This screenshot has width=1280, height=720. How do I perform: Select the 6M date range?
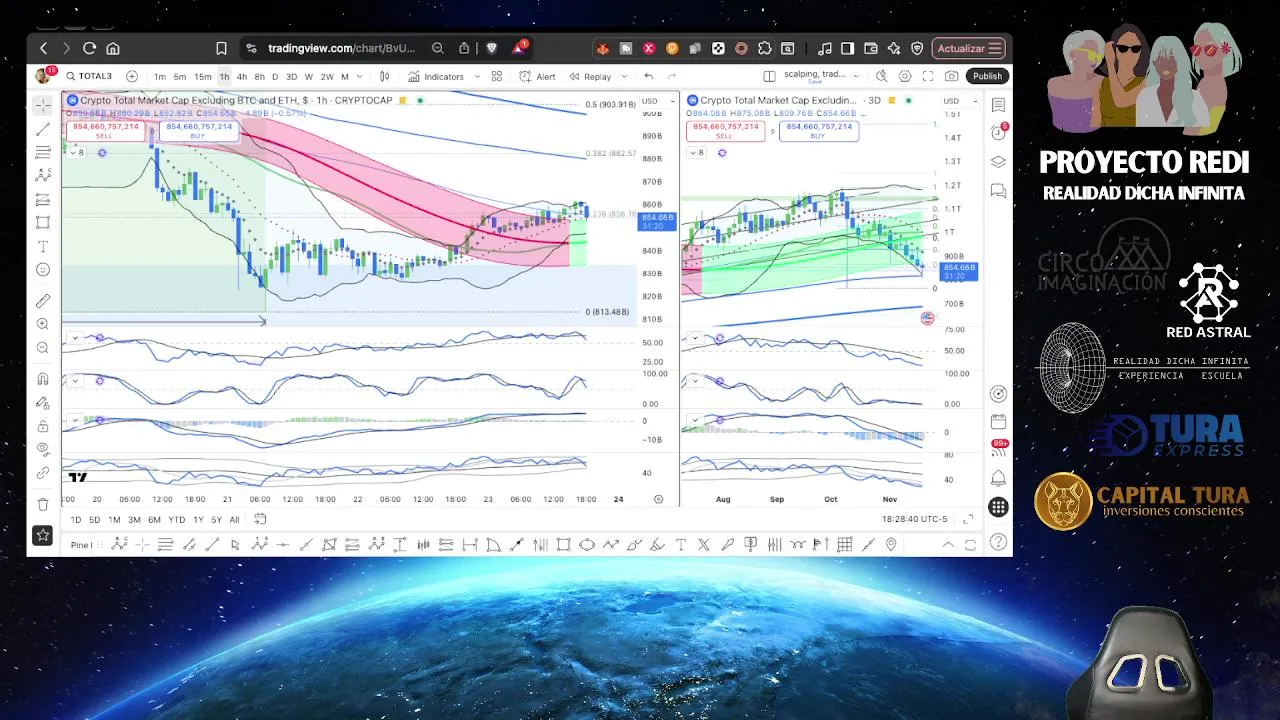tap(154, 519)
